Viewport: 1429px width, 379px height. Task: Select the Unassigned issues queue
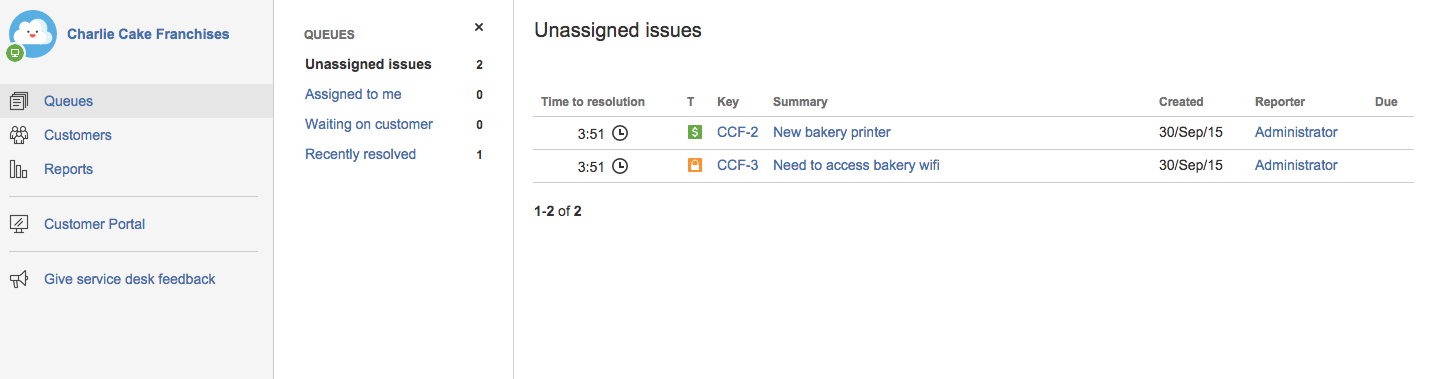(x=368, y=64)
